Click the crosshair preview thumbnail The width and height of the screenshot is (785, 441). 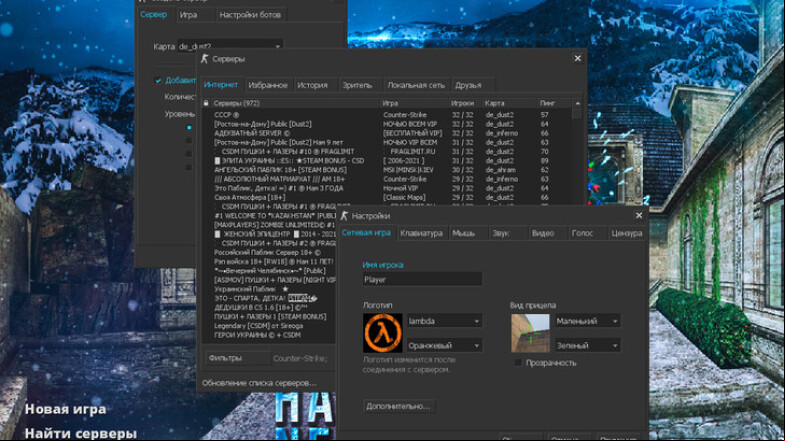530,333
